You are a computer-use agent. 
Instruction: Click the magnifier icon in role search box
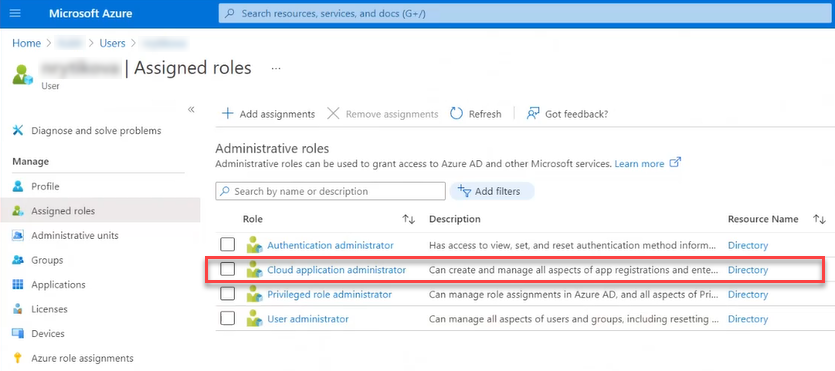pyautogui.click(x=225, y=191)
